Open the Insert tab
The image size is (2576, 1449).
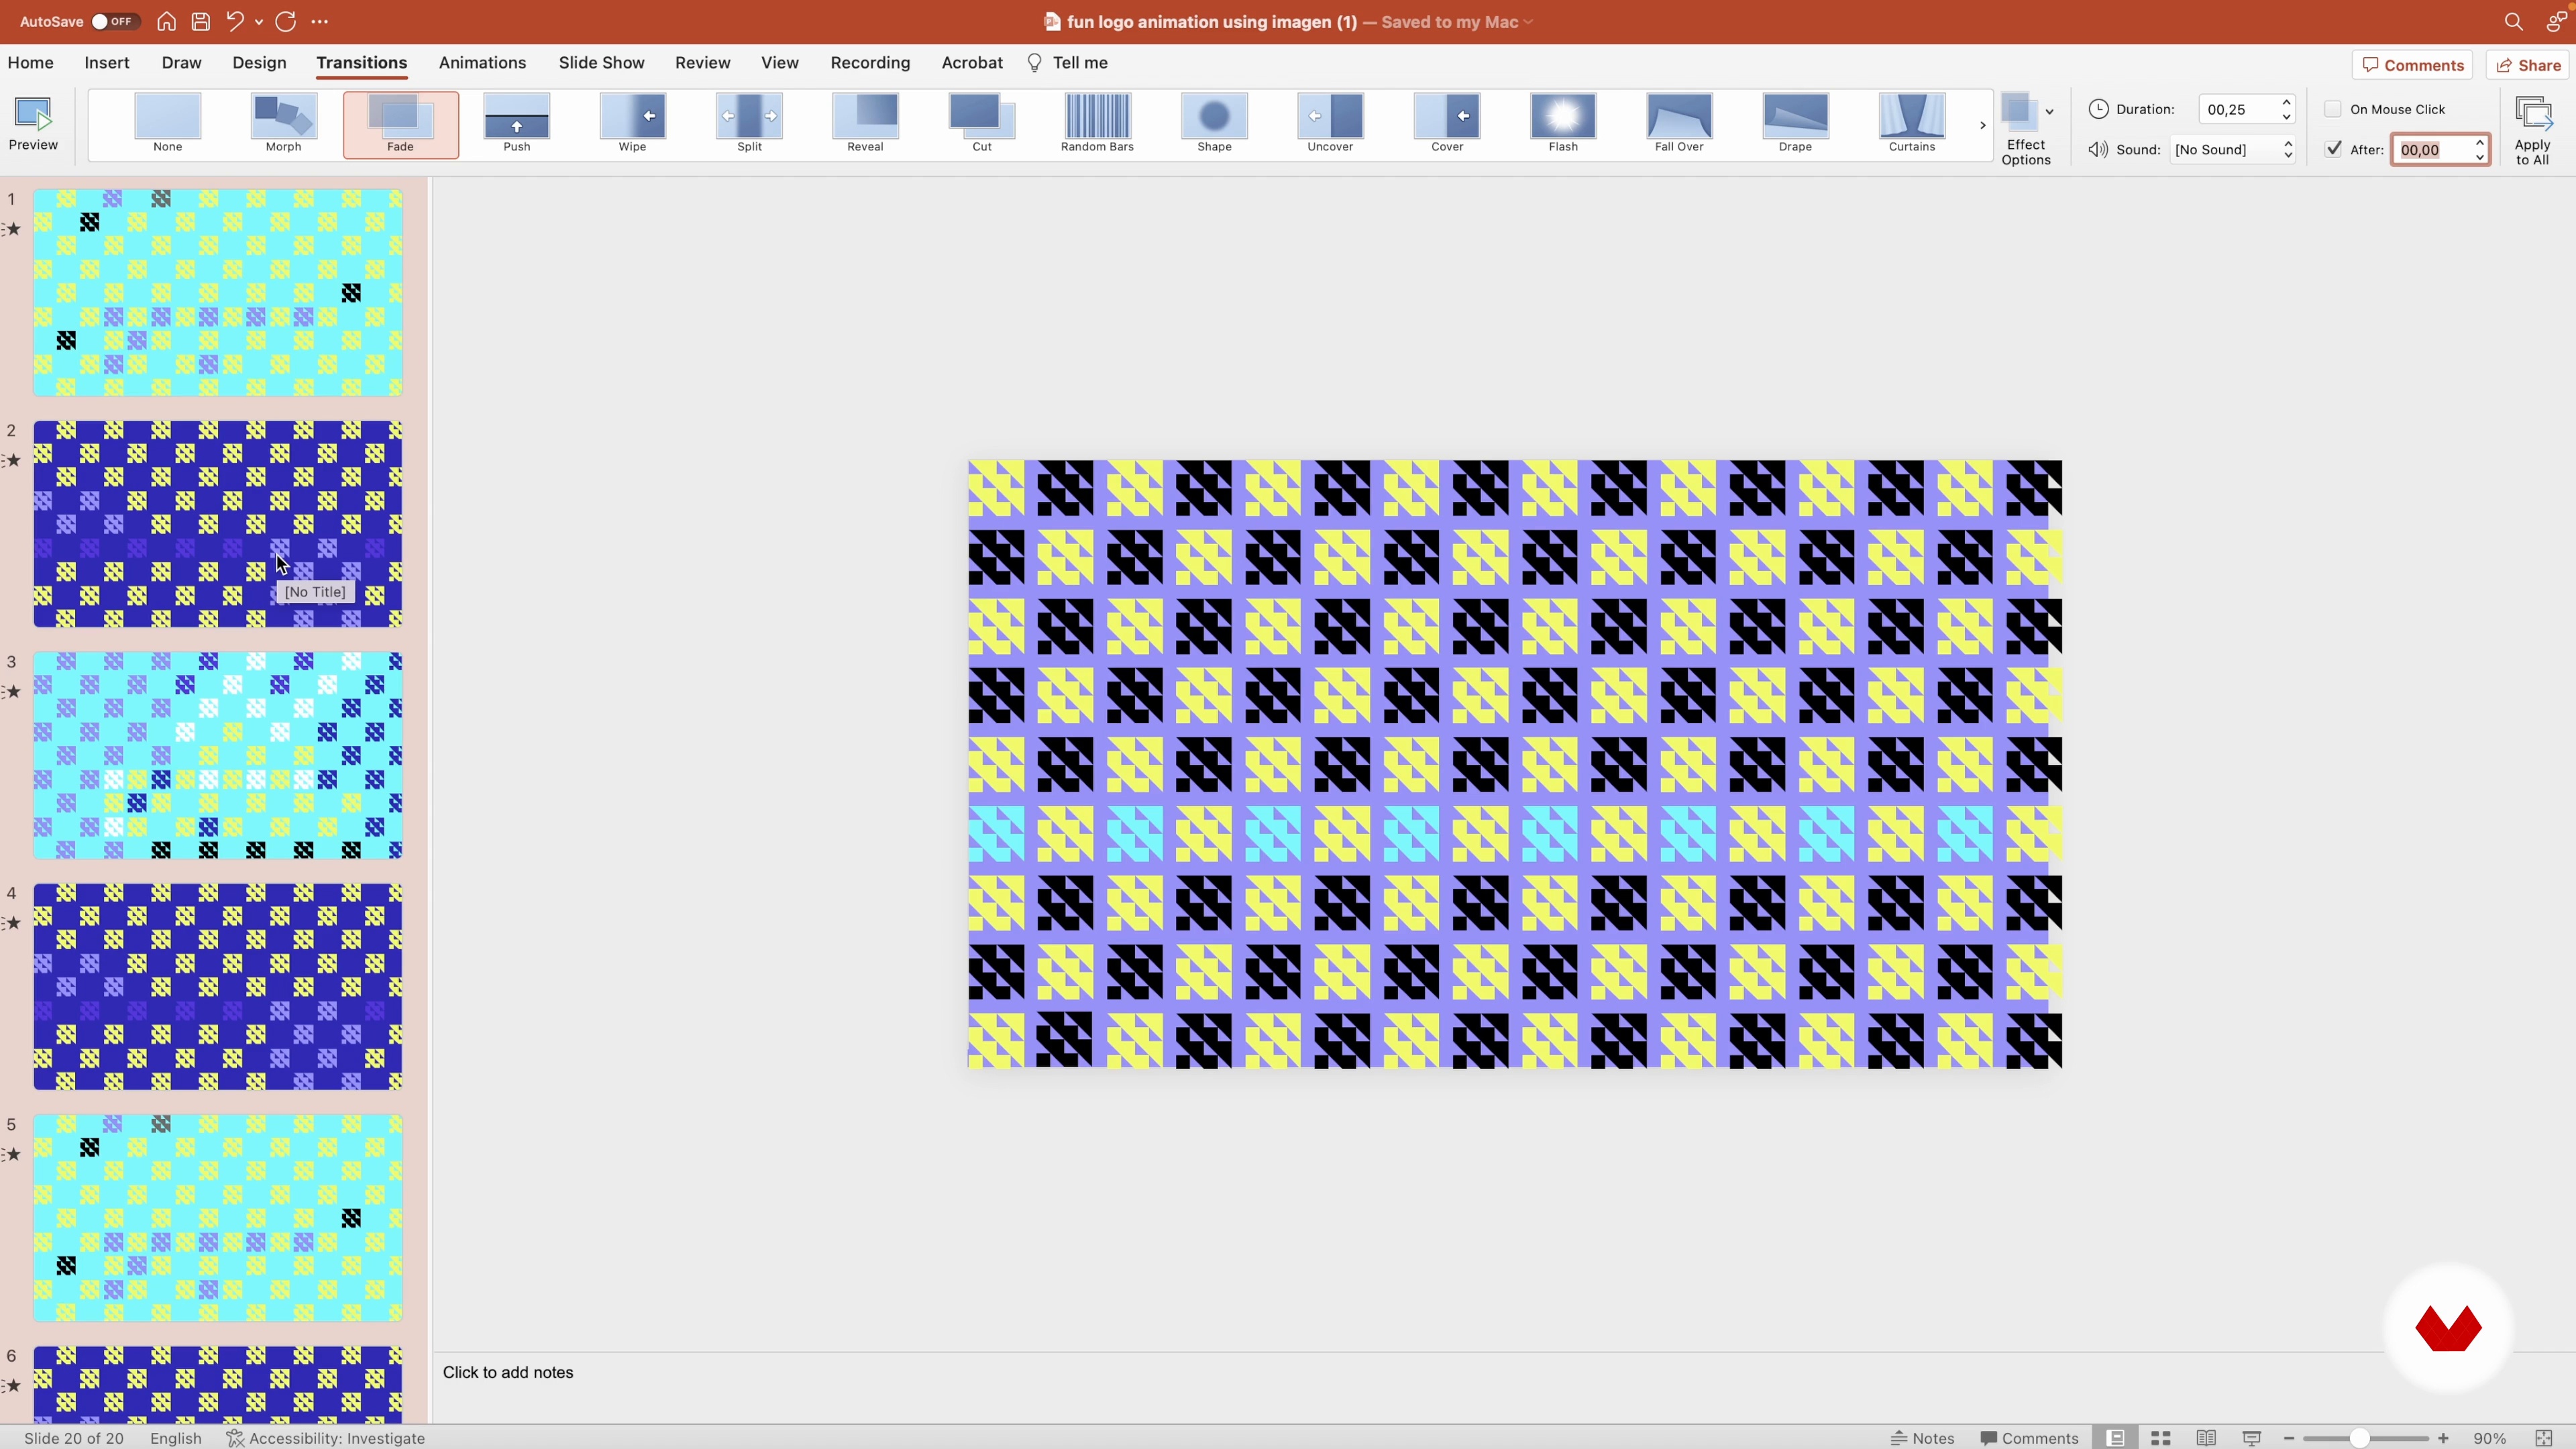[107, 63]
